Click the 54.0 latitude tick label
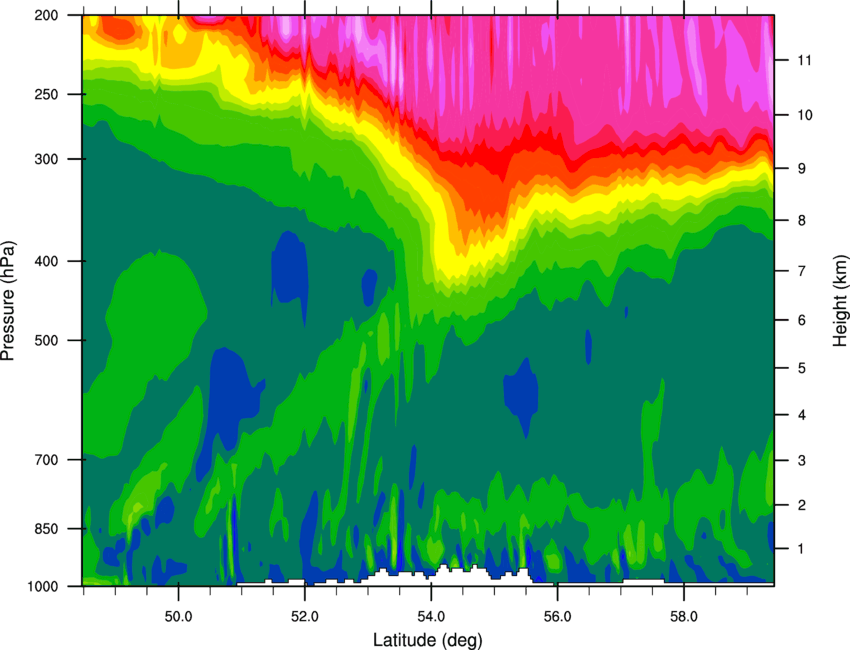The image size is (850, 650). (431, 616)
